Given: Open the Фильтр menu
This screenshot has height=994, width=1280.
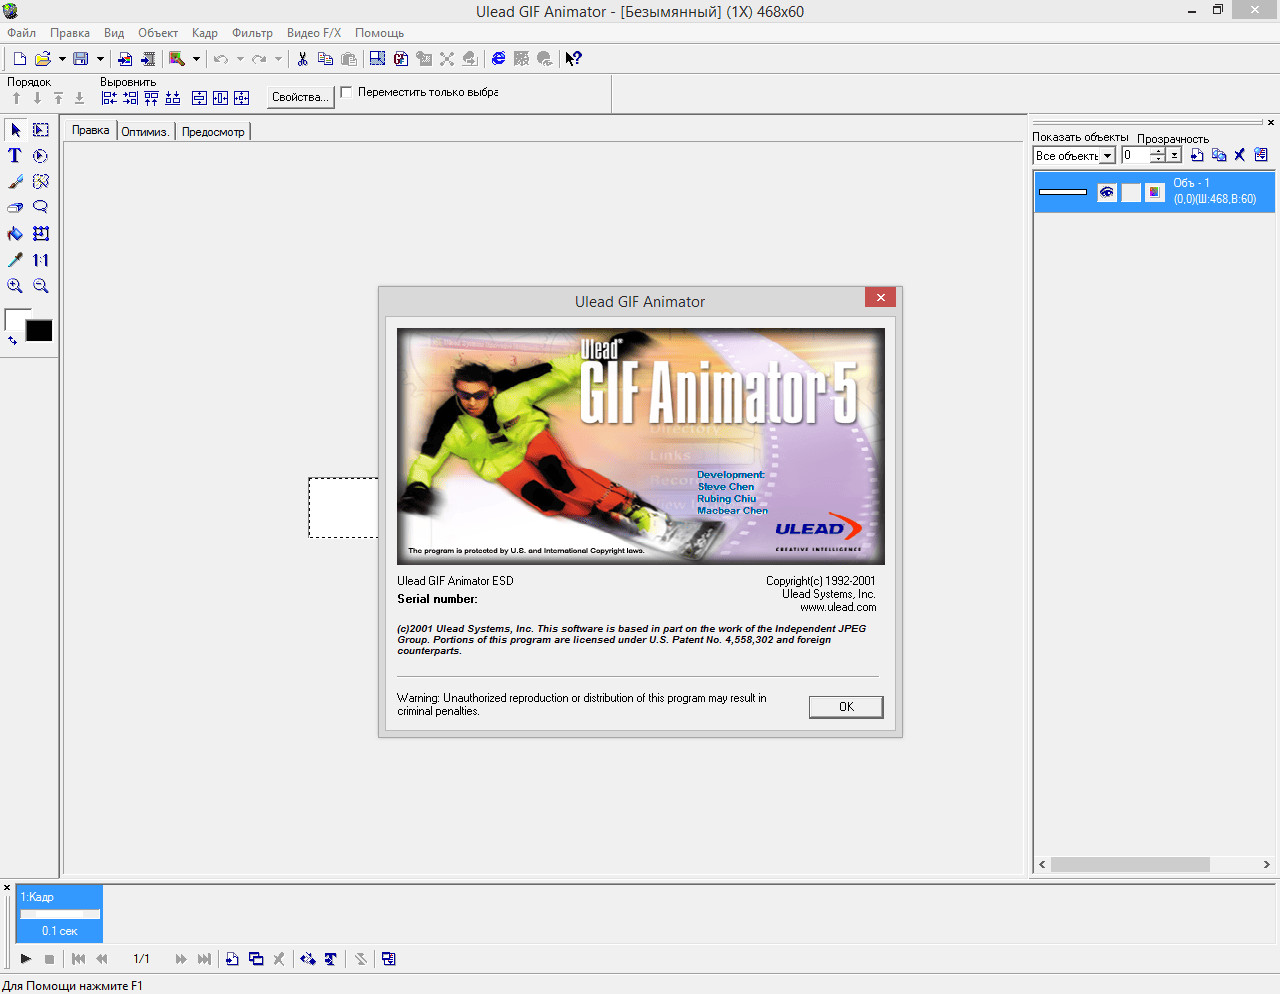Looking at the screenshot, I should [x=252, y=33].
